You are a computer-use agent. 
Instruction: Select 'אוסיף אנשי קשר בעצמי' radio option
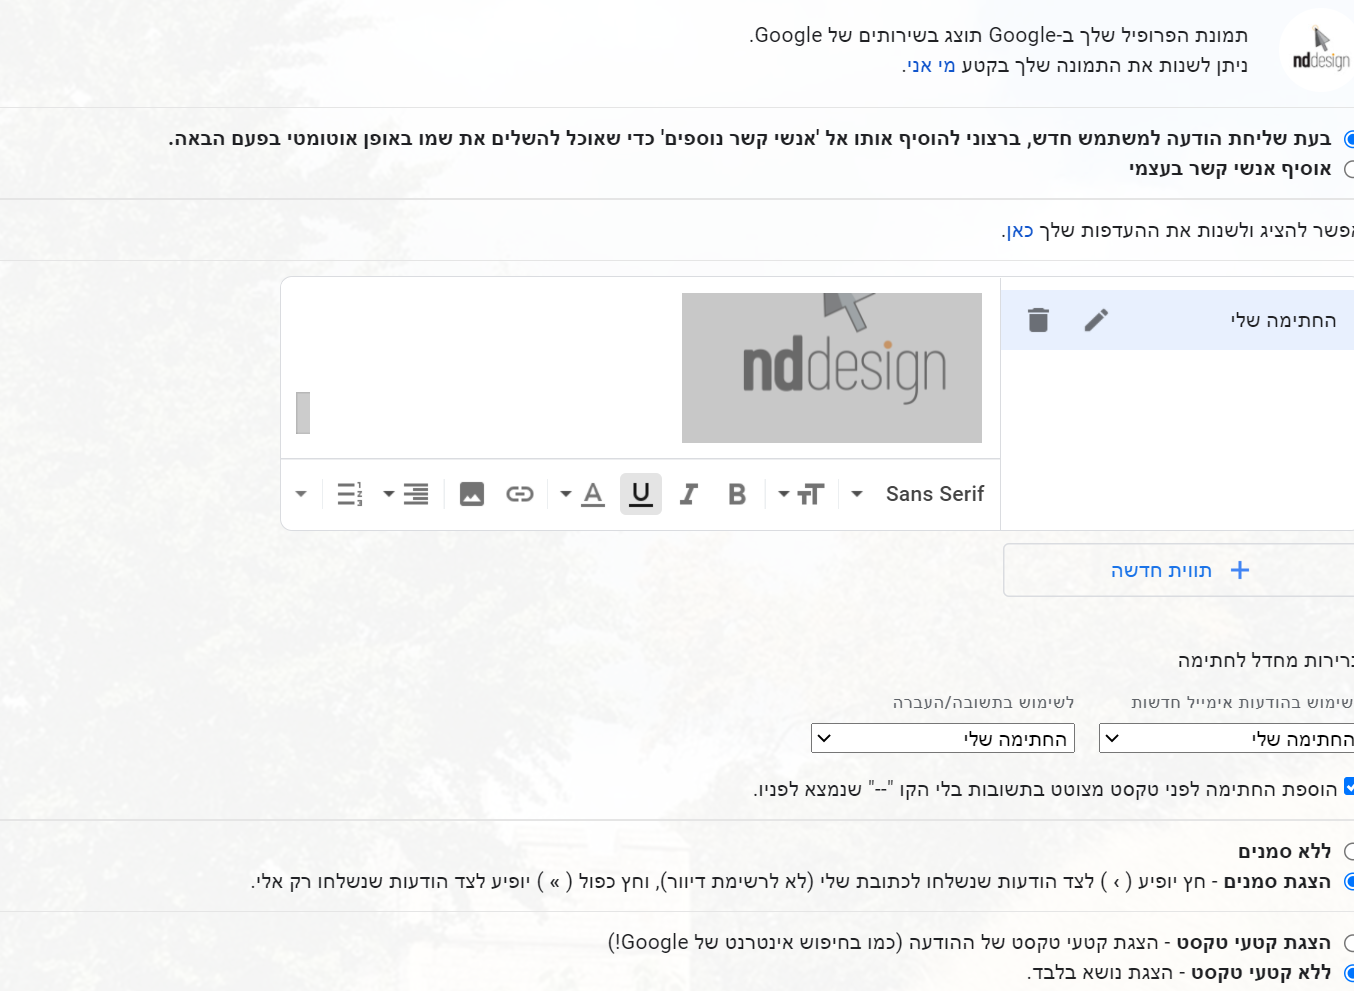coord(1348,169)
